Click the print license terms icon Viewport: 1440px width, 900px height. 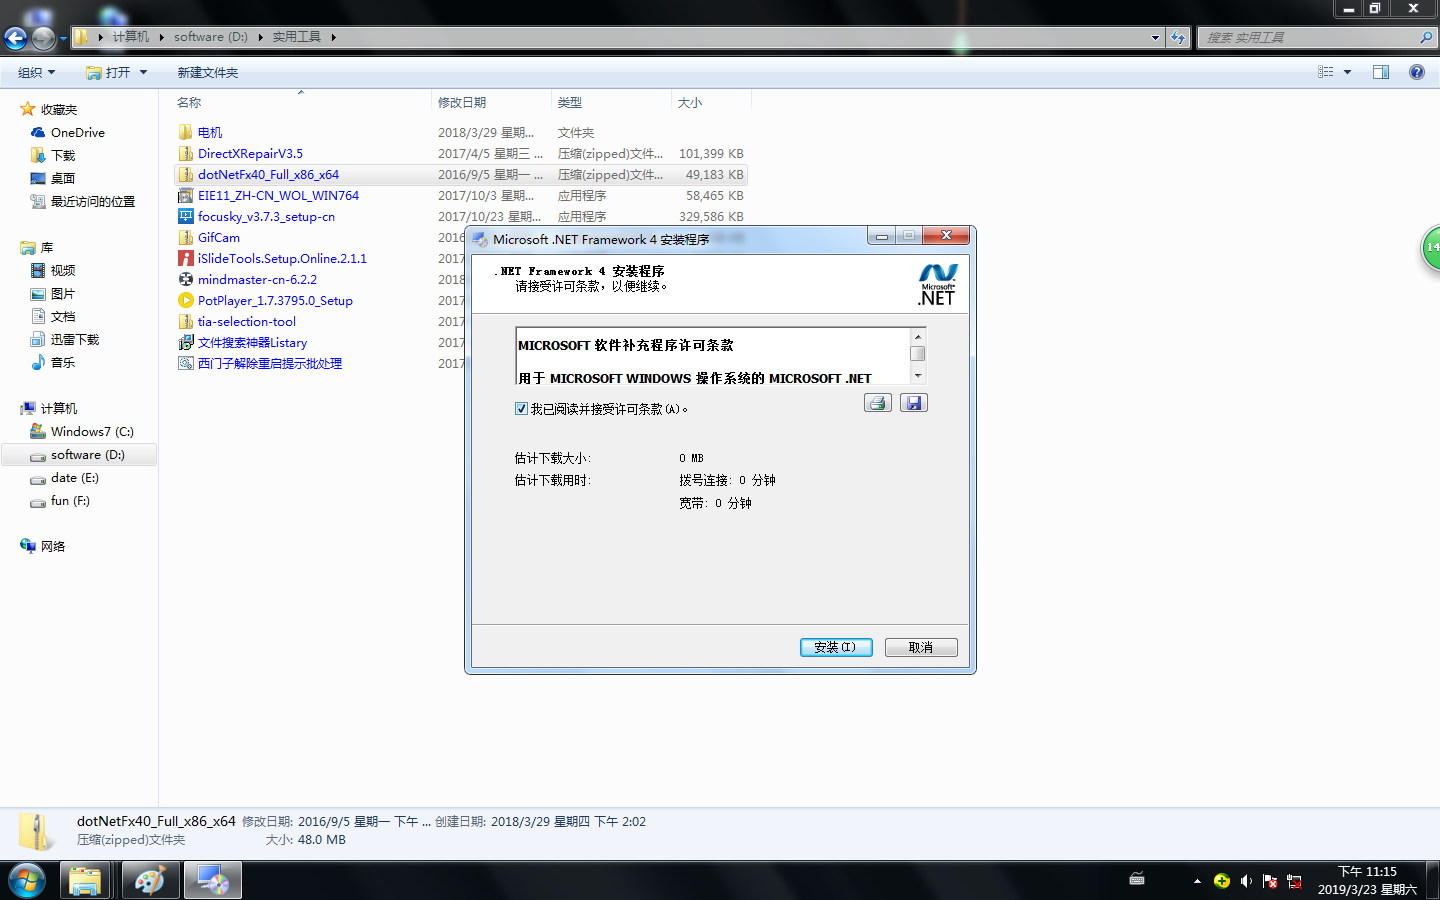click(x=877, y=403)
